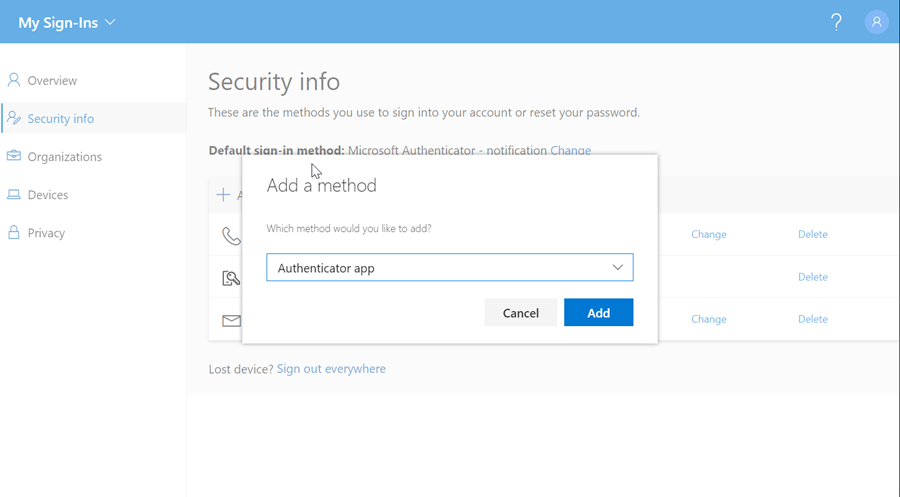
Task: Click the Overview person icon in sidebar
Action: coord(14,80)
